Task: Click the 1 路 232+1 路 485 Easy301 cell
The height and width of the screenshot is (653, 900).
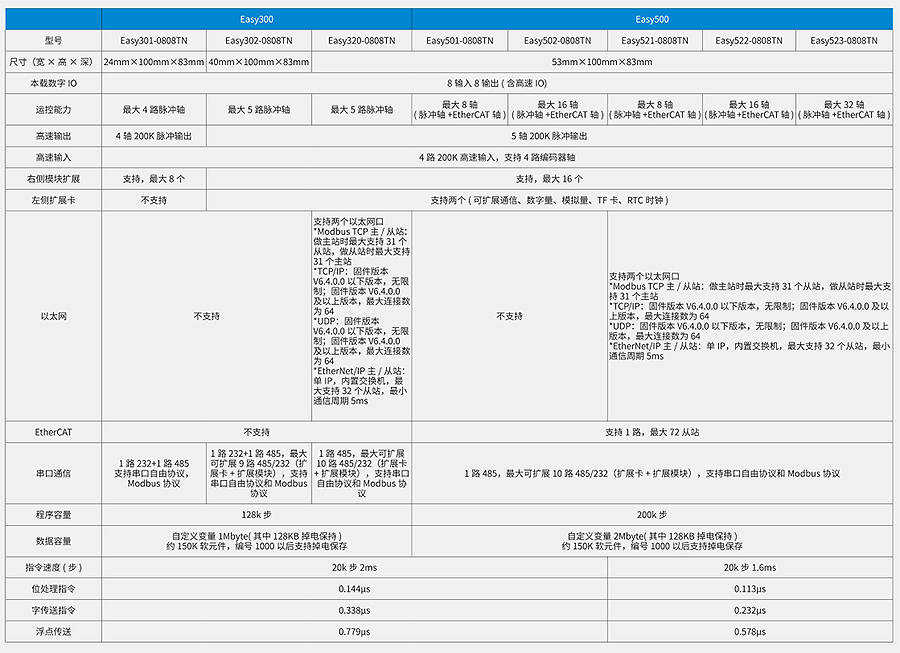Action: tap(154, 473)
